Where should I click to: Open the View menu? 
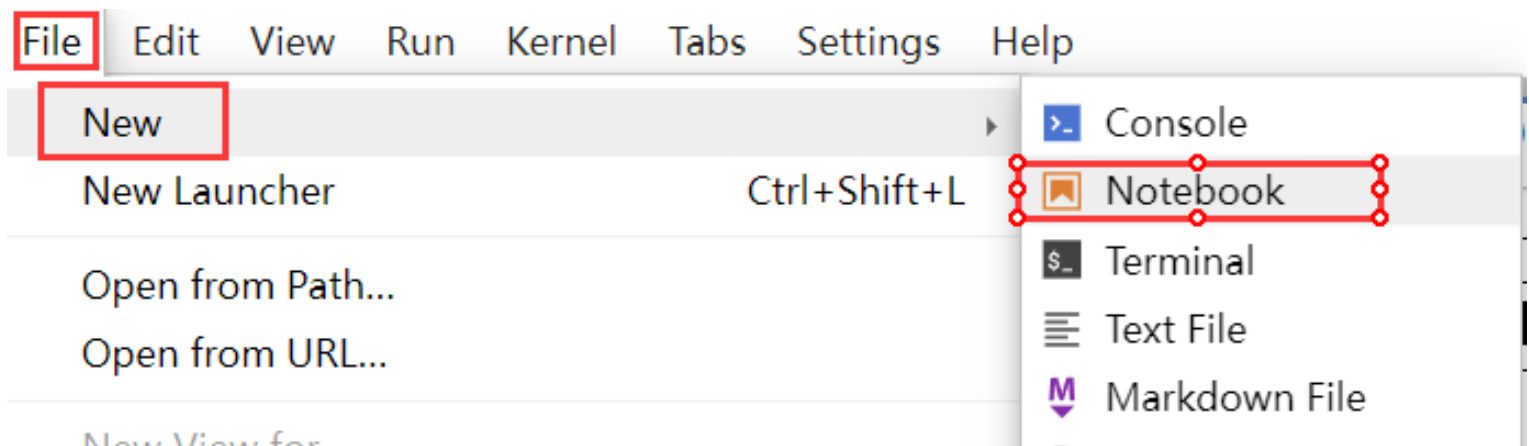(x=292, y=42)
